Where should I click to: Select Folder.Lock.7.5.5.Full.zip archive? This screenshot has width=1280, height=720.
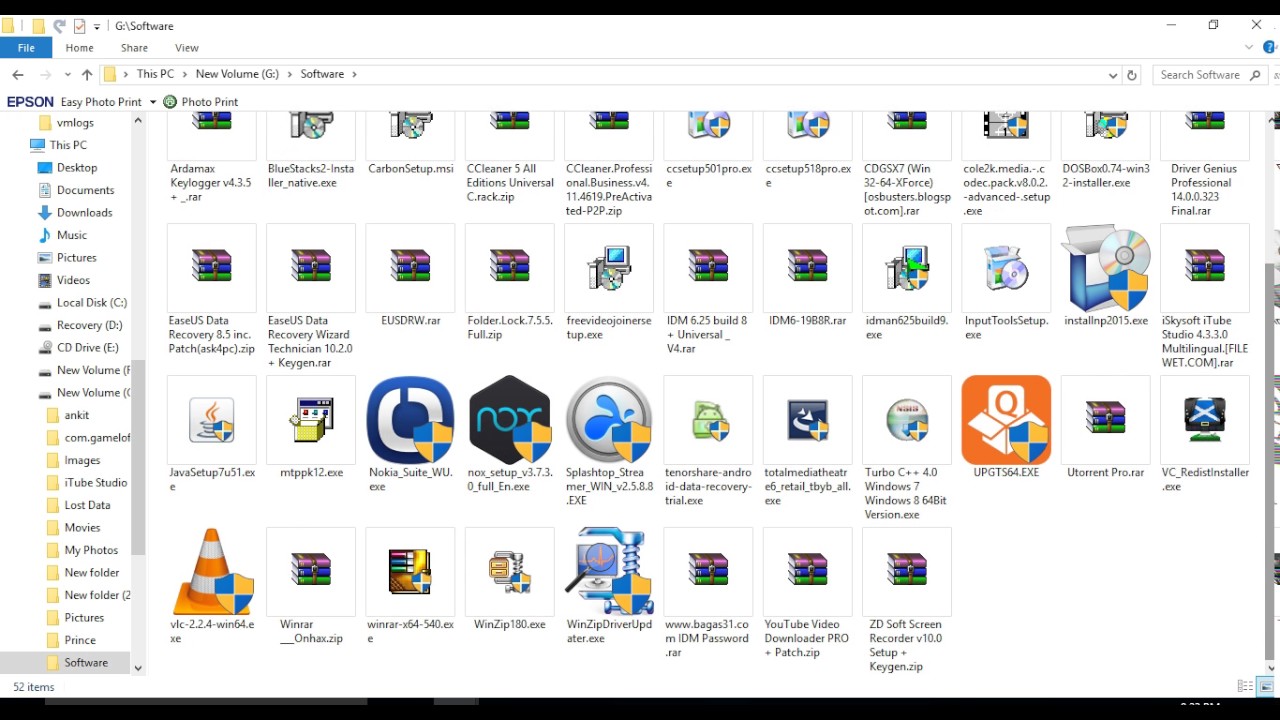pos(510,266)
